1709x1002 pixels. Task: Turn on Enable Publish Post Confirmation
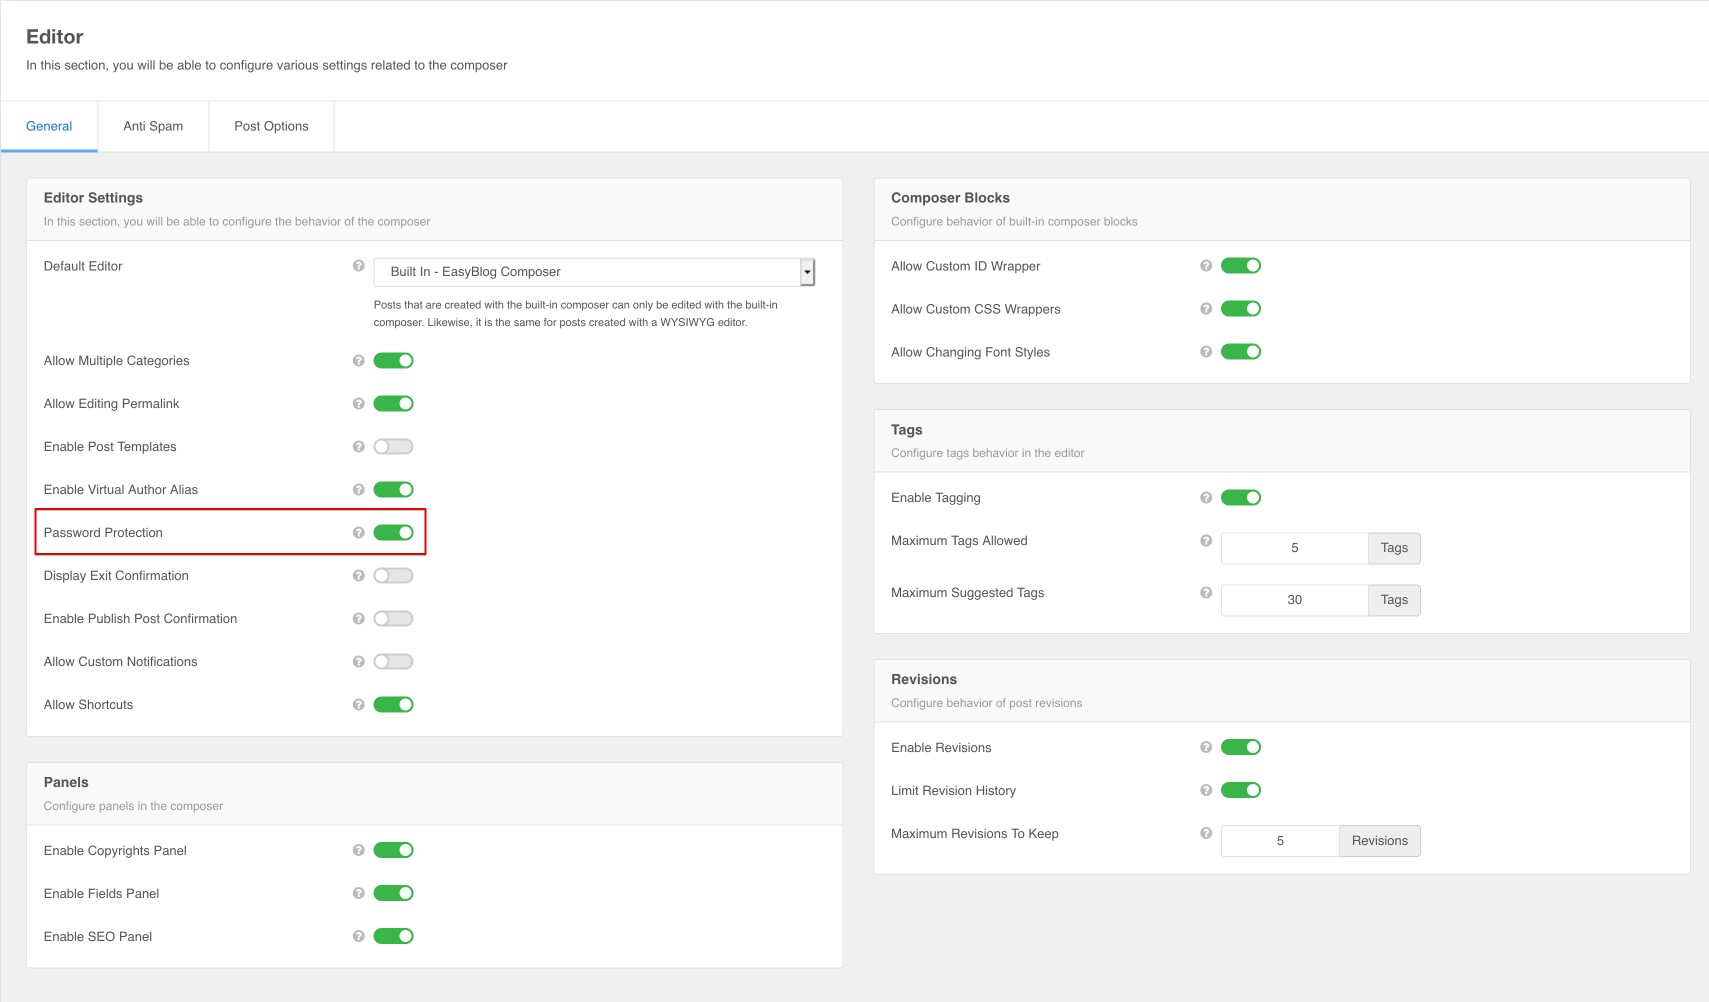393,619
